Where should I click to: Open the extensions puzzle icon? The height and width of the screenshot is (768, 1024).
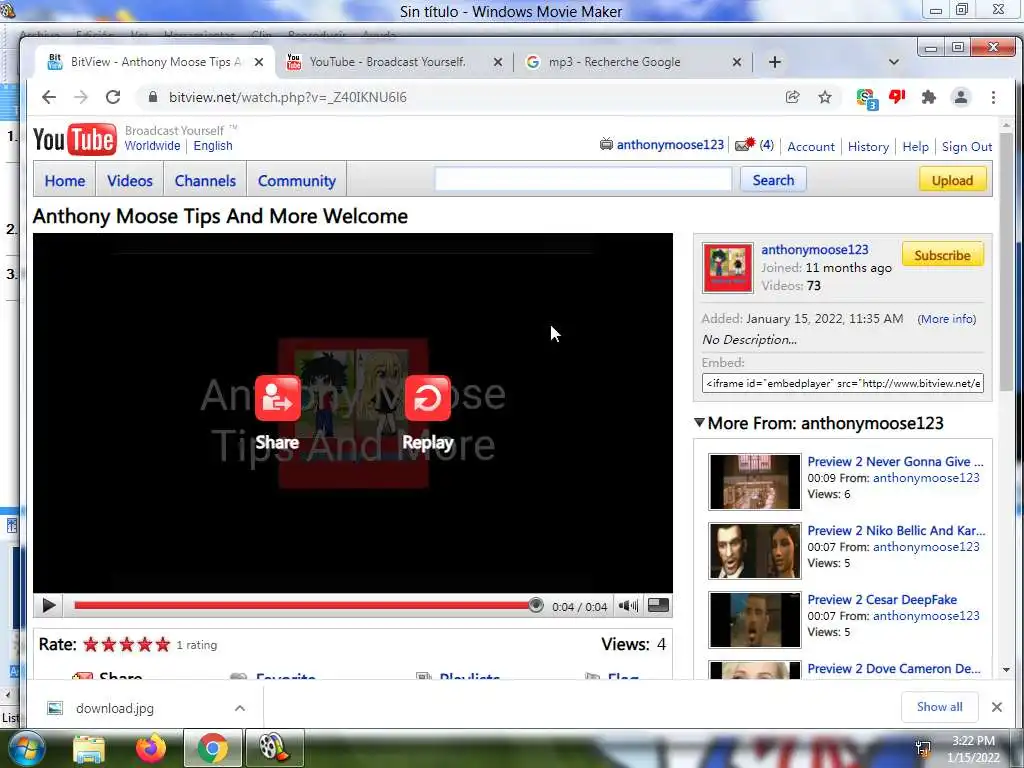[928, 97]
